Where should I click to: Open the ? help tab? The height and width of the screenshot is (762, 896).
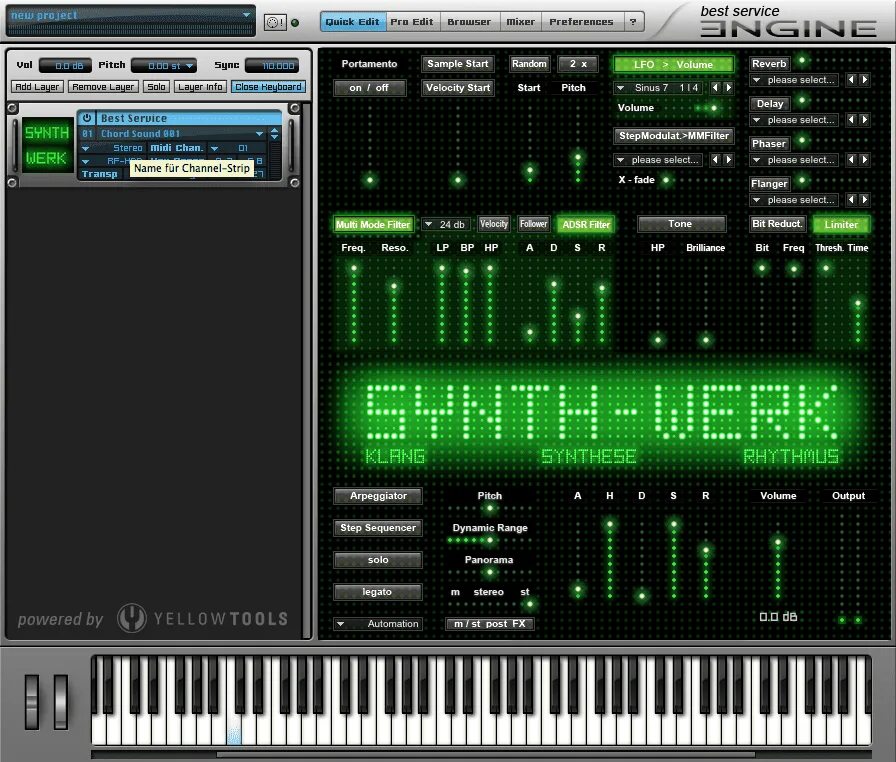633,22
